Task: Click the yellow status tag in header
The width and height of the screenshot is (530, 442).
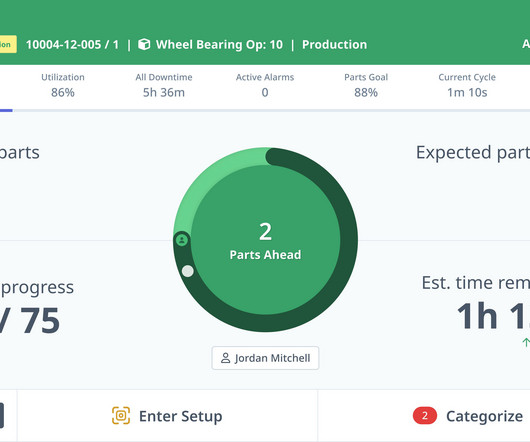Action: pos(7,44)
